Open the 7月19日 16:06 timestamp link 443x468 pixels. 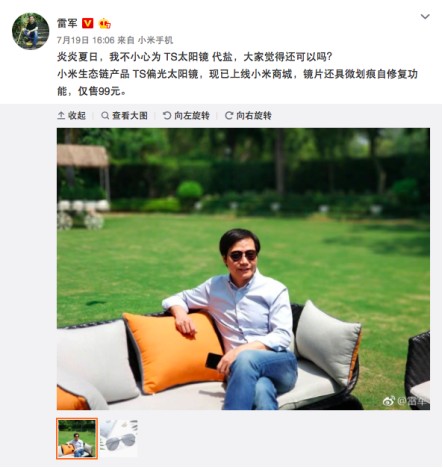[86, 40]
